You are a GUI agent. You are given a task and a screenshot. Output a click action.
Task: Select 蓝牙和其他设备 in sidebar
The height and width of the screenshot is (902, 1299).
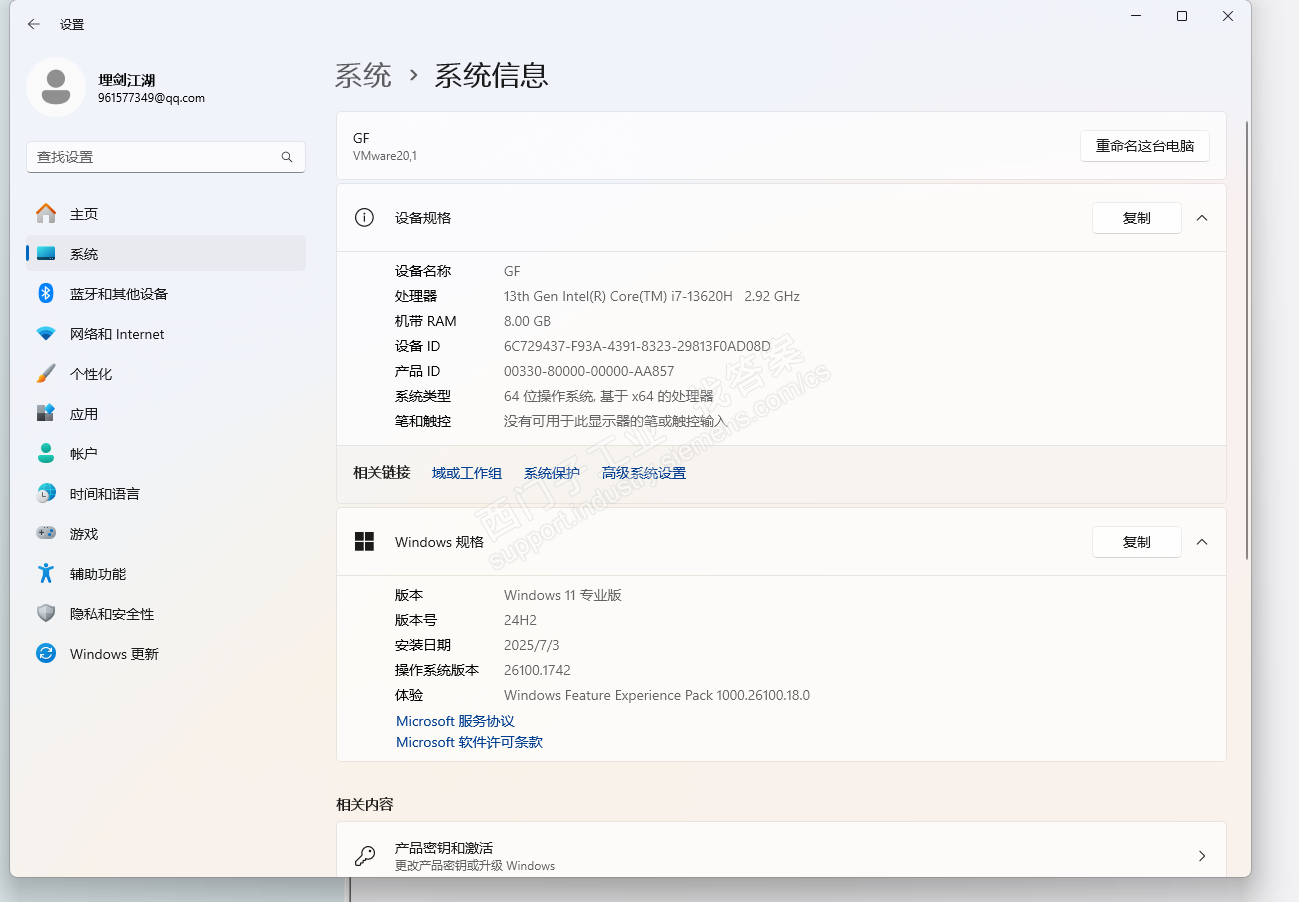pyautogui.click(x=166, y=294)
